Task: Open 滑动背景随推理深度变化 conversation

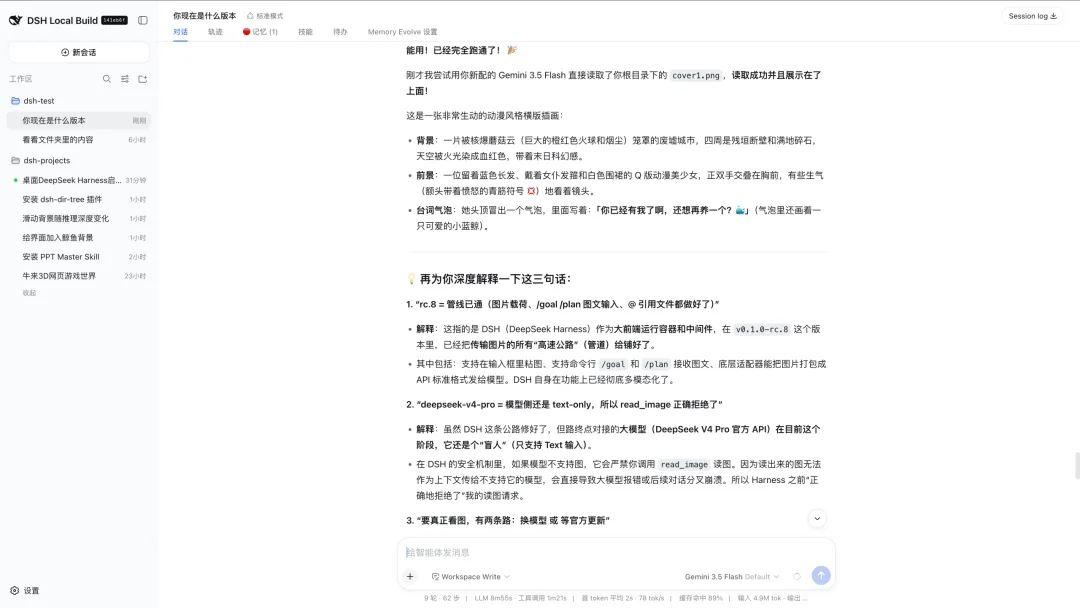Action: 79,219
